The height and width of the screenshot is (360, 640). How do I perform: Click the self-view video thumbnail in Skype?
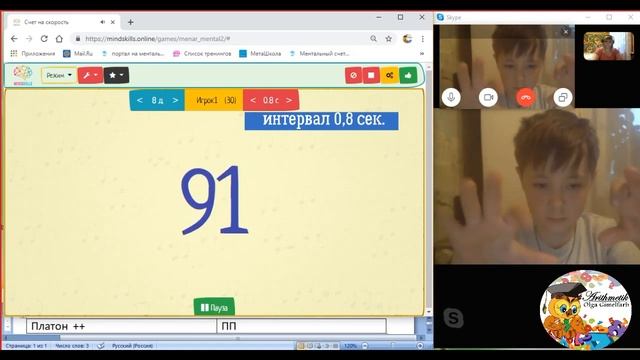coord(608,46)
